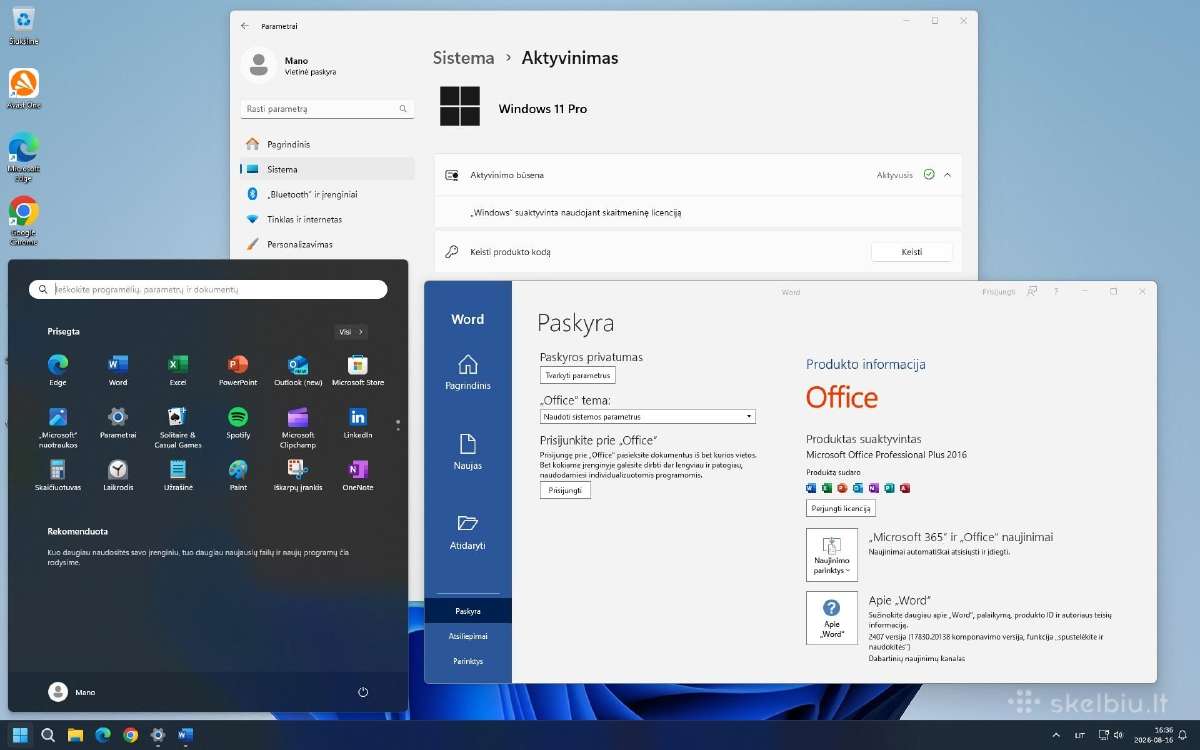Open Microsoft Edge desktop shortcut
The image size is (1200, 750).
[x=24, y=157]
